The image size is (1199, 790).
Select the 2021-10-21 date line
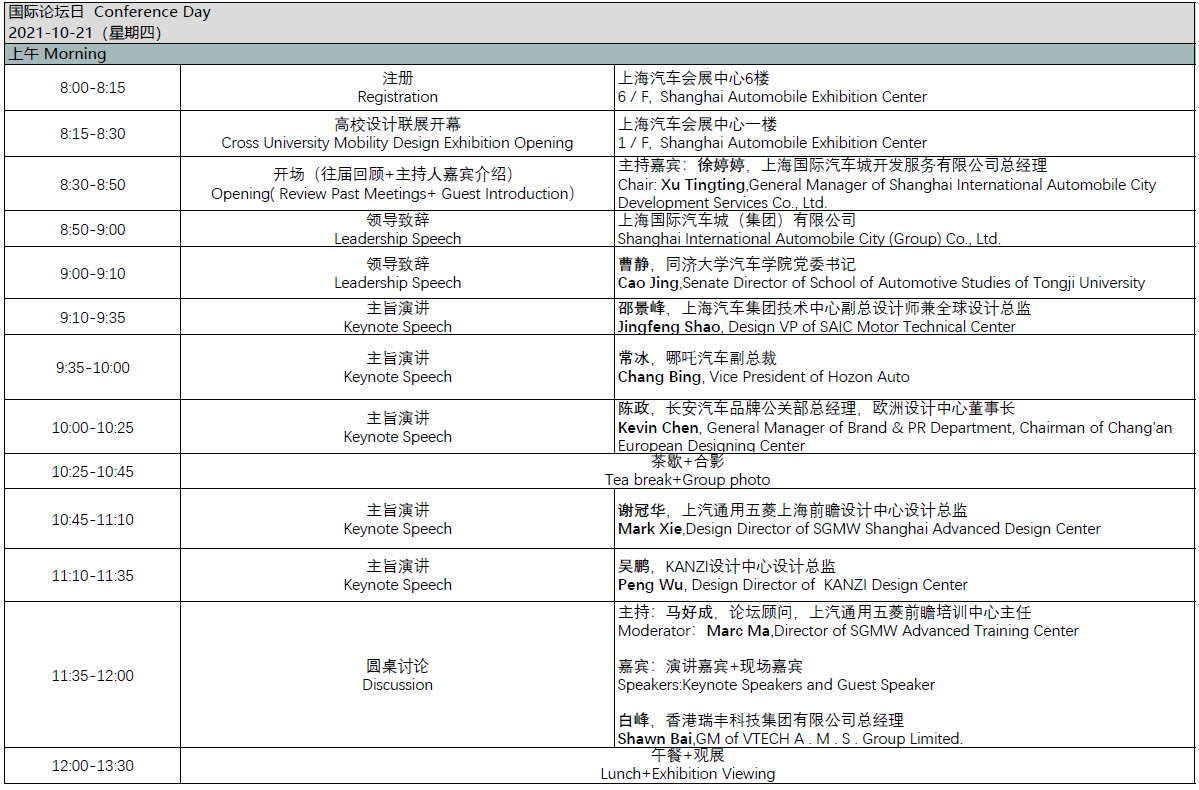point(85,32)
